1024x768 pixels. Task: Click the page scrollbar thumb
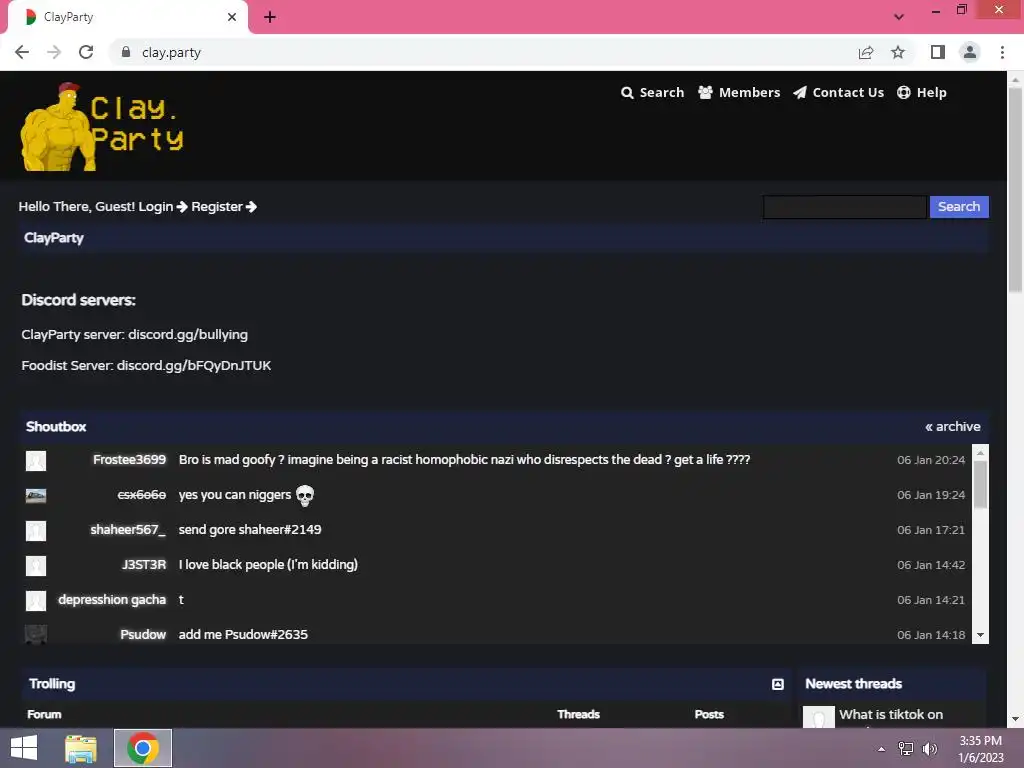click(x=1015, y=189)
